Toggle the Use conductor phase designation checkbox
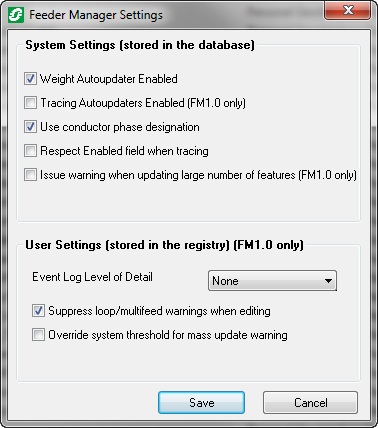 coord(30,127)
